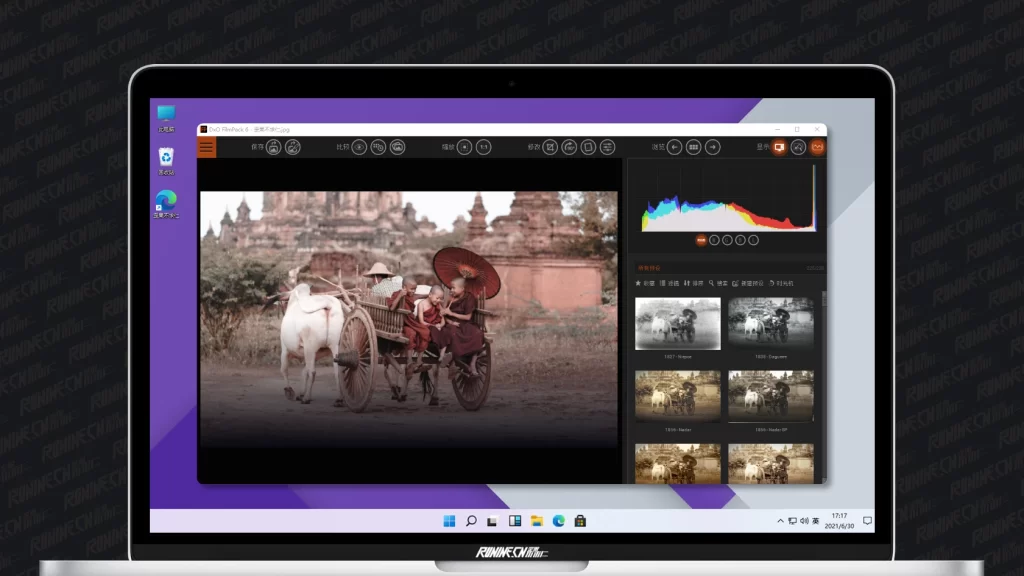Set zoom to 1:1
This screenshot has width=1024, height=576.
[483, 147]
